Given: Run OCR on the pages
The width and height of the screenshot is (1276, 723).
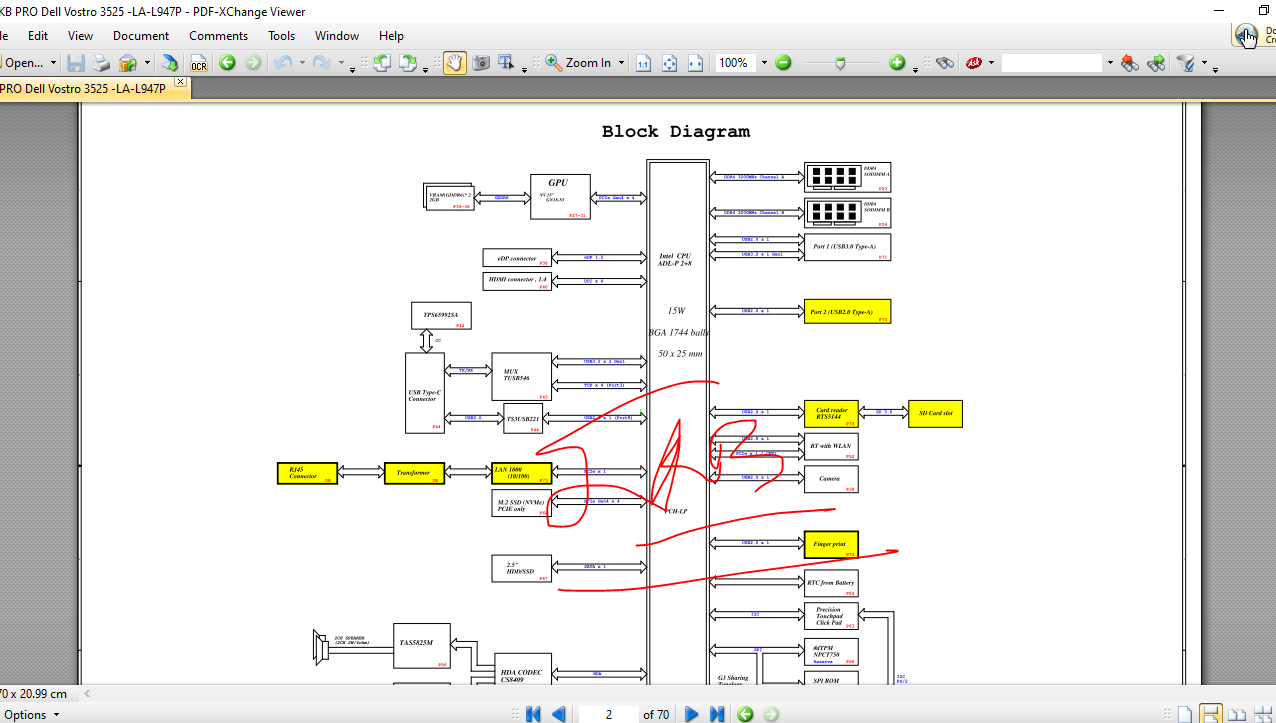Looking at the screenshot, I should click(x=198, y=63).
